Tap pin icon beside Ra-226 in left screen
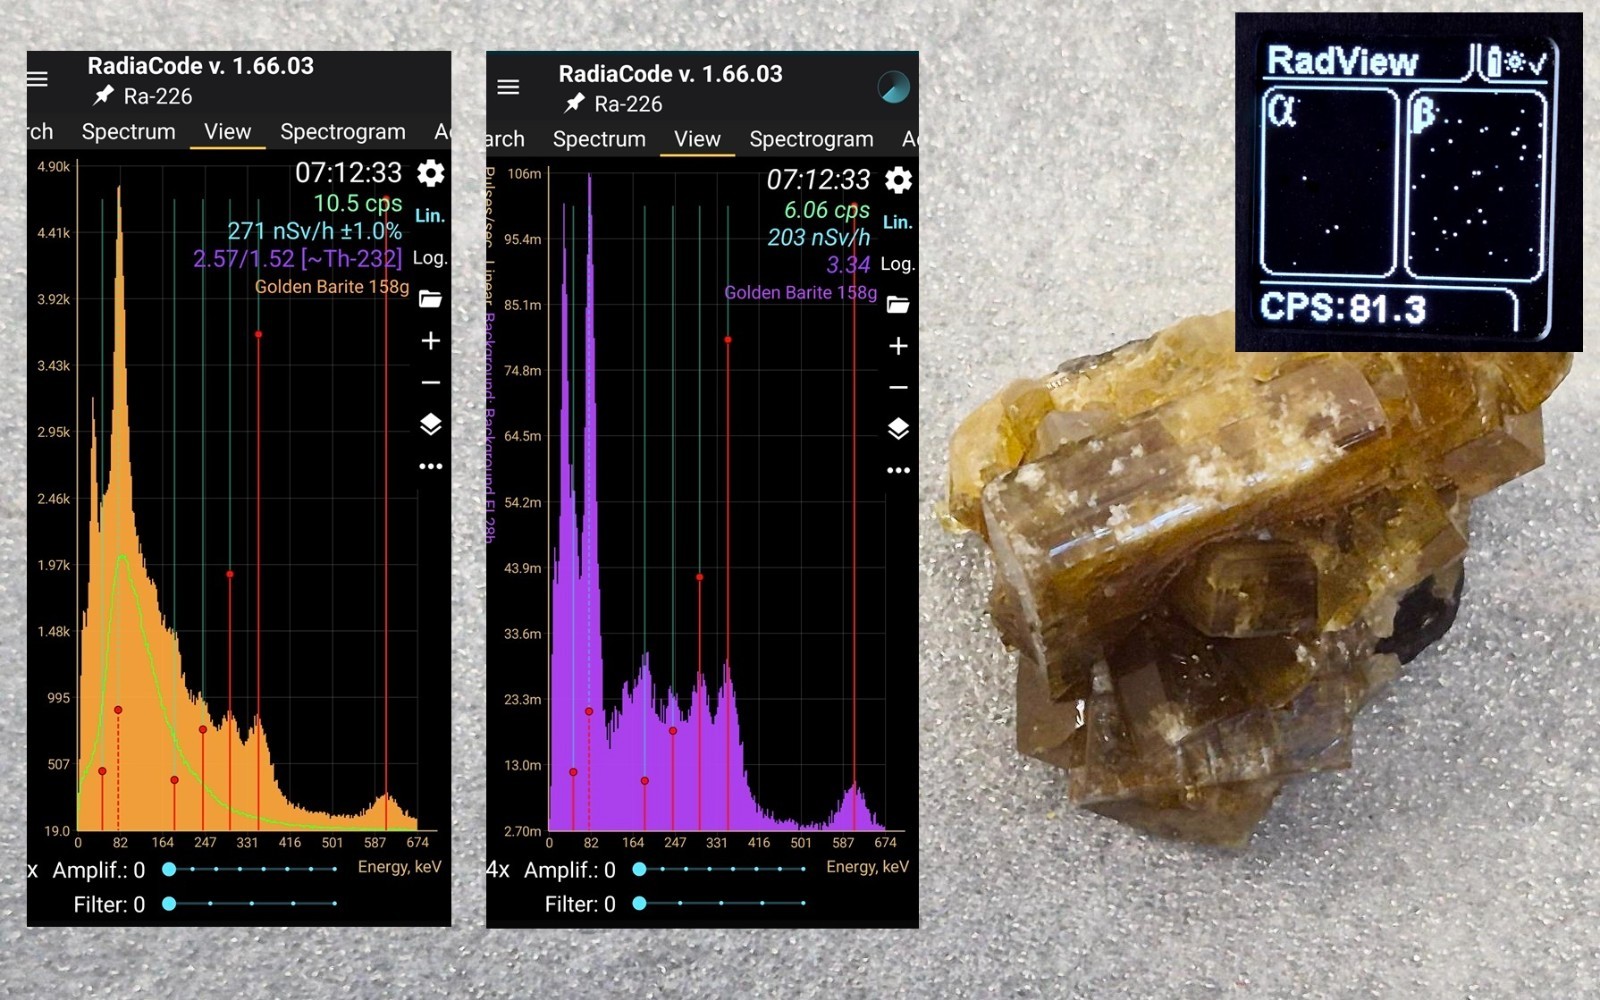The height and width of the screenshot is (1000, 1600). [103, 96]
